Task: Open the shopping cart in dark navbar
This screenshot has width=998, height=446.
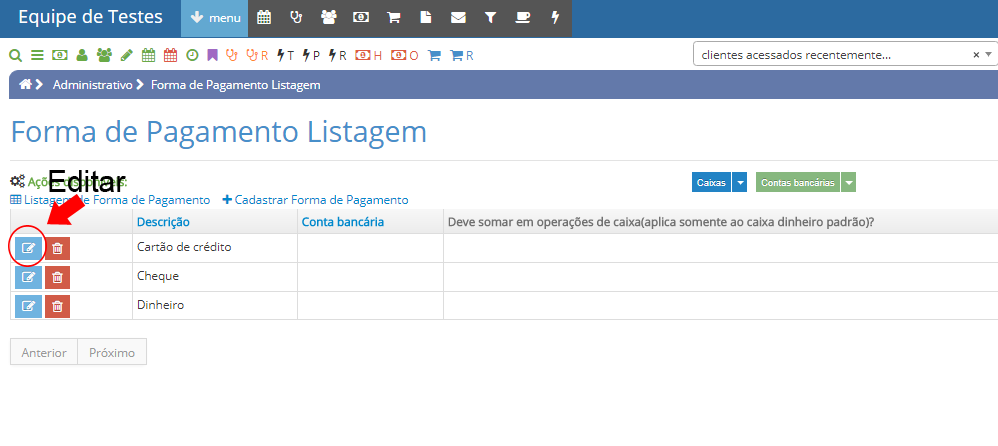Action: [x=393, y=18]
